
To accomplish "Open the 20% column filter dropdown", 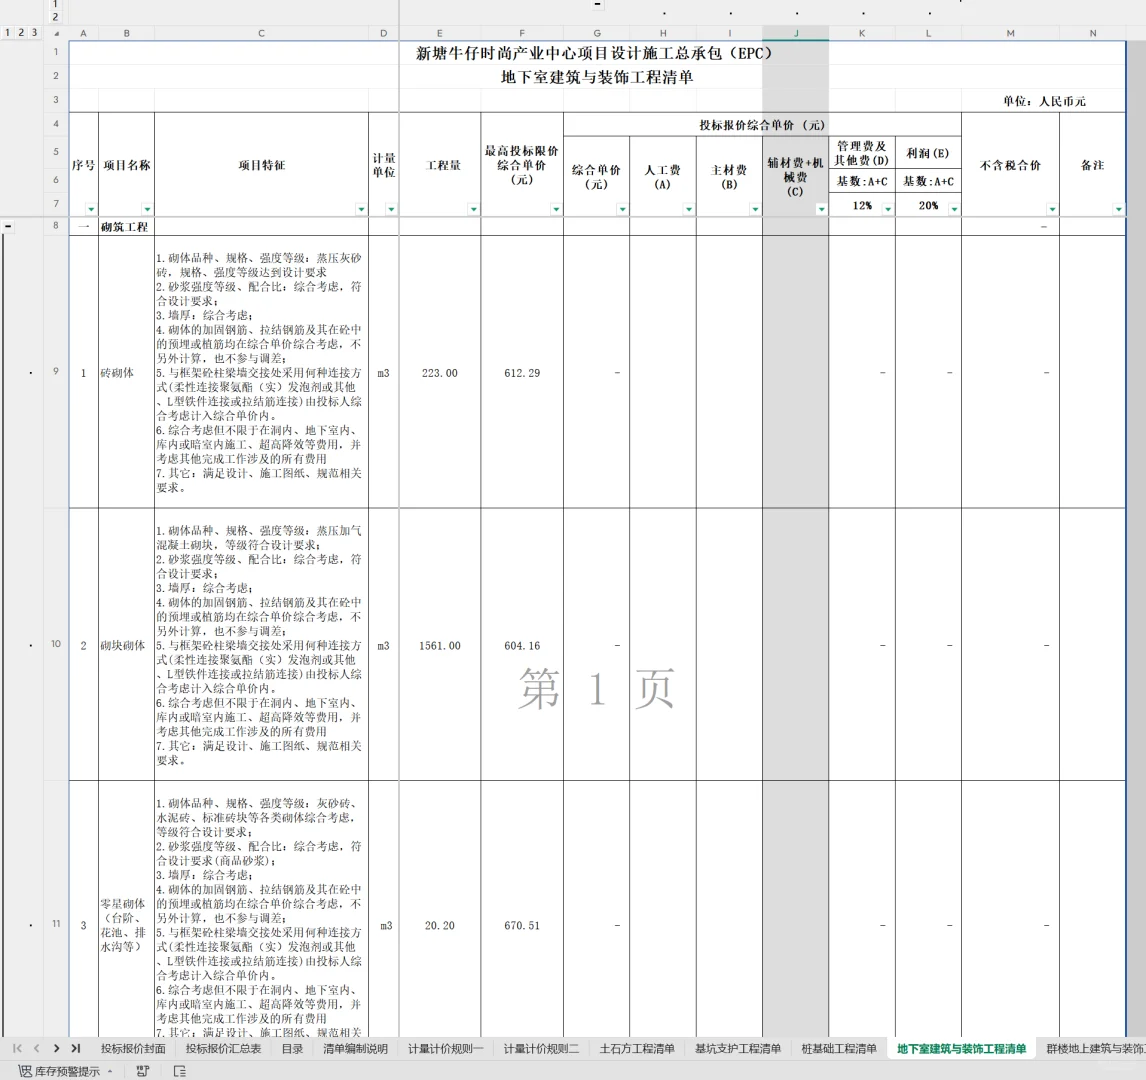I will [955, 209].
